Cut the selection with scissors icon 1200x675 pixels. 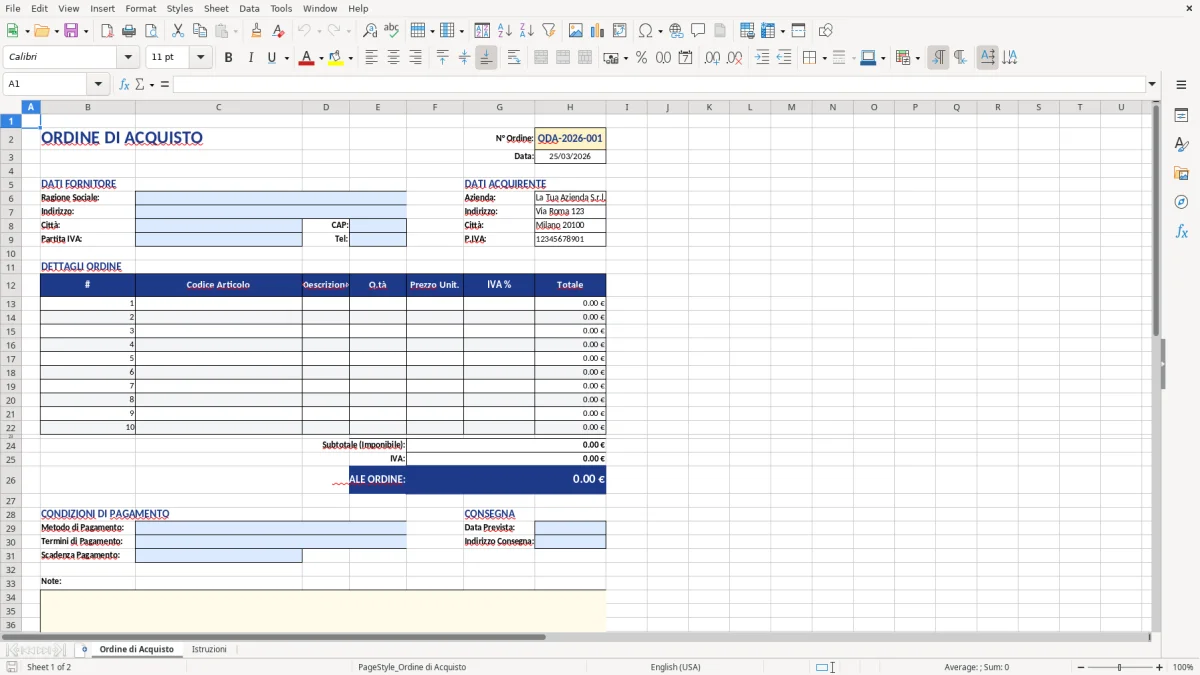tap(178, 31)
